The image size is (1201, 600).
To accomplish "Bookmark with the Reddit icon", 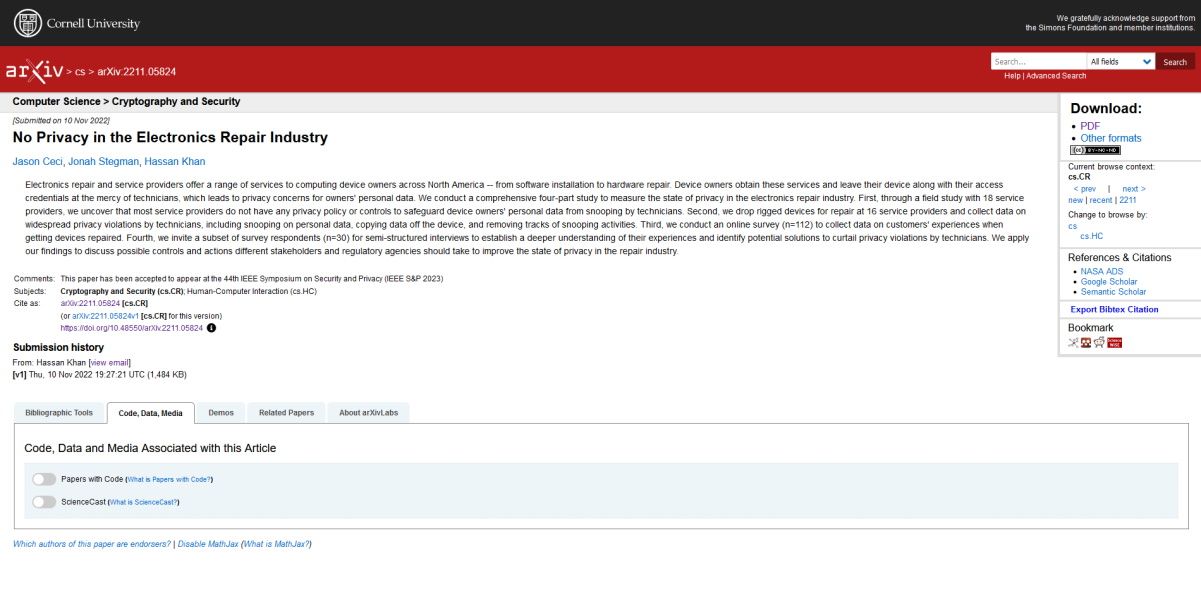I will (x=1099, y=342).
